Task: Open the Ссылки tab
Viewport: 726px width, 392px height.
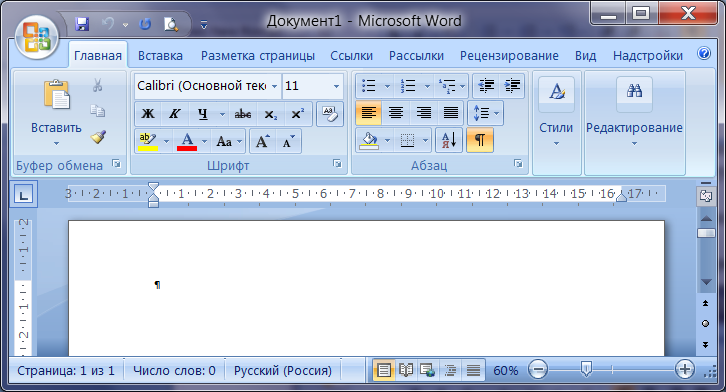Action: pyautogui.click(x=351, y=56)
